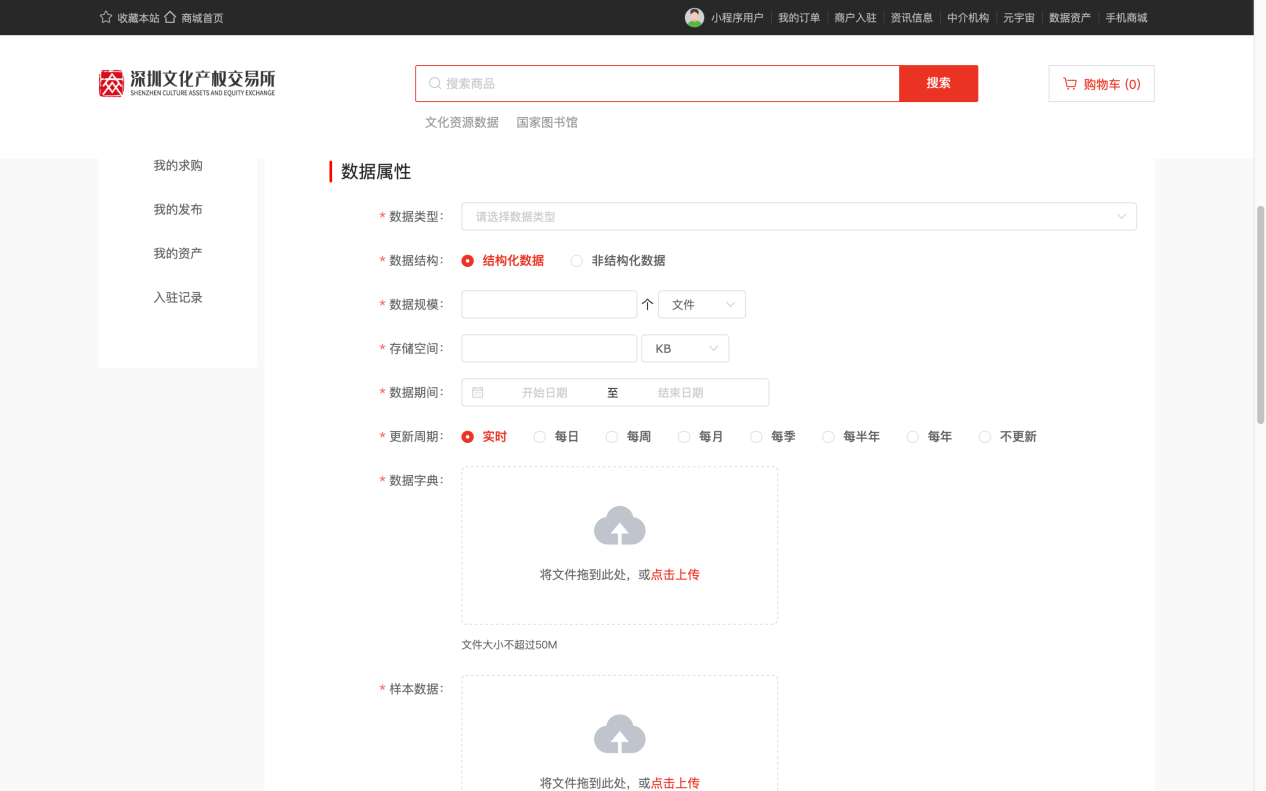Viewport: 1266px width, 791px height.
Task: Click the page vertical scrollbar
Action: 1260,315
